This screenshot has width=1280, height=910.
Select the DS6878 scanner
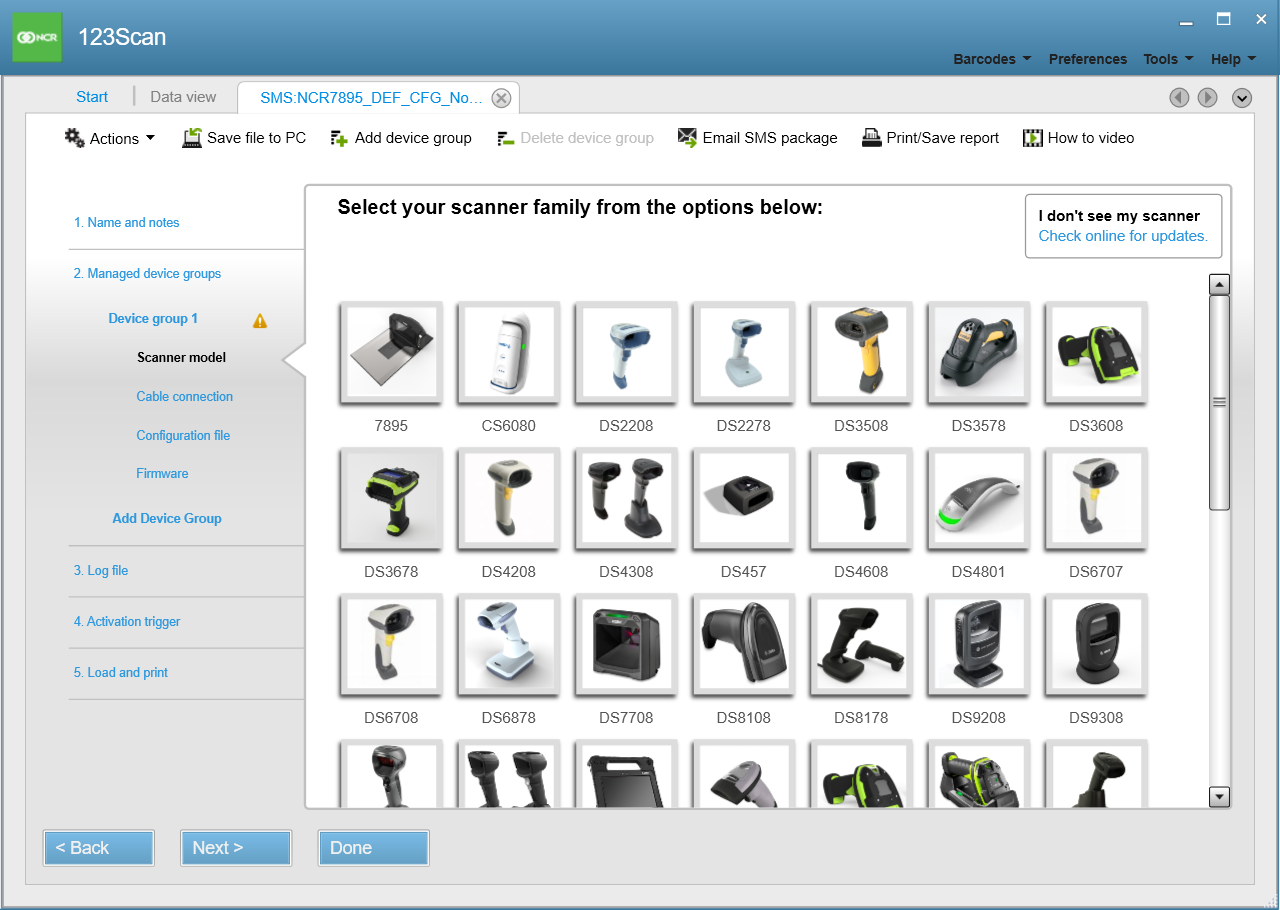[x=508, y=645]
